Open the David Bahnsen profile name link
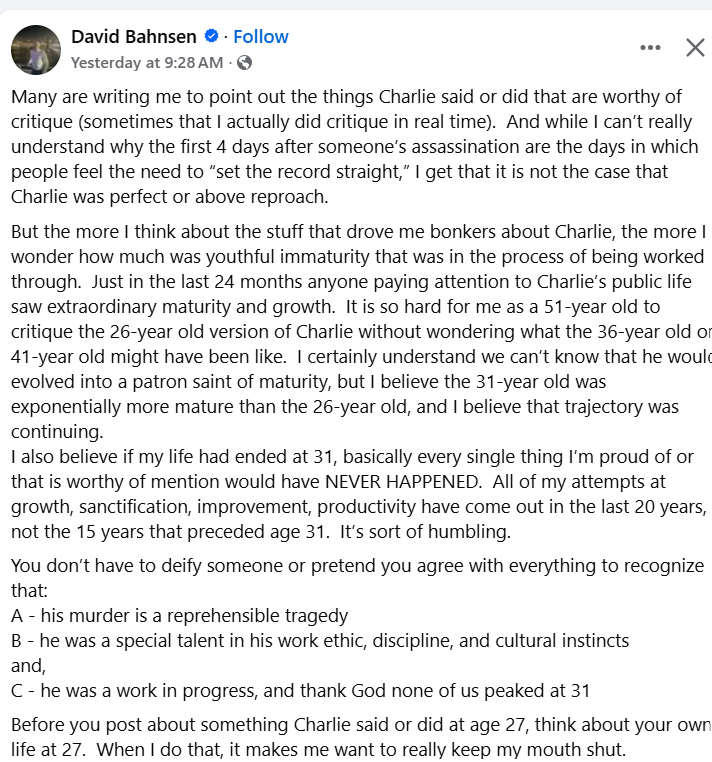This screenshot has width=712, height=762. 134,36
